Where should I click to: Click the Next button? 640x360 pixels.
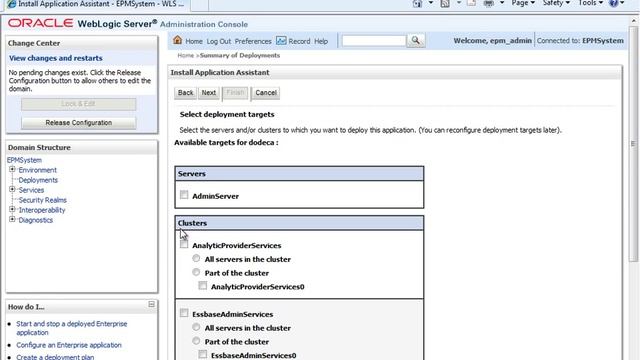pos(209,93)
